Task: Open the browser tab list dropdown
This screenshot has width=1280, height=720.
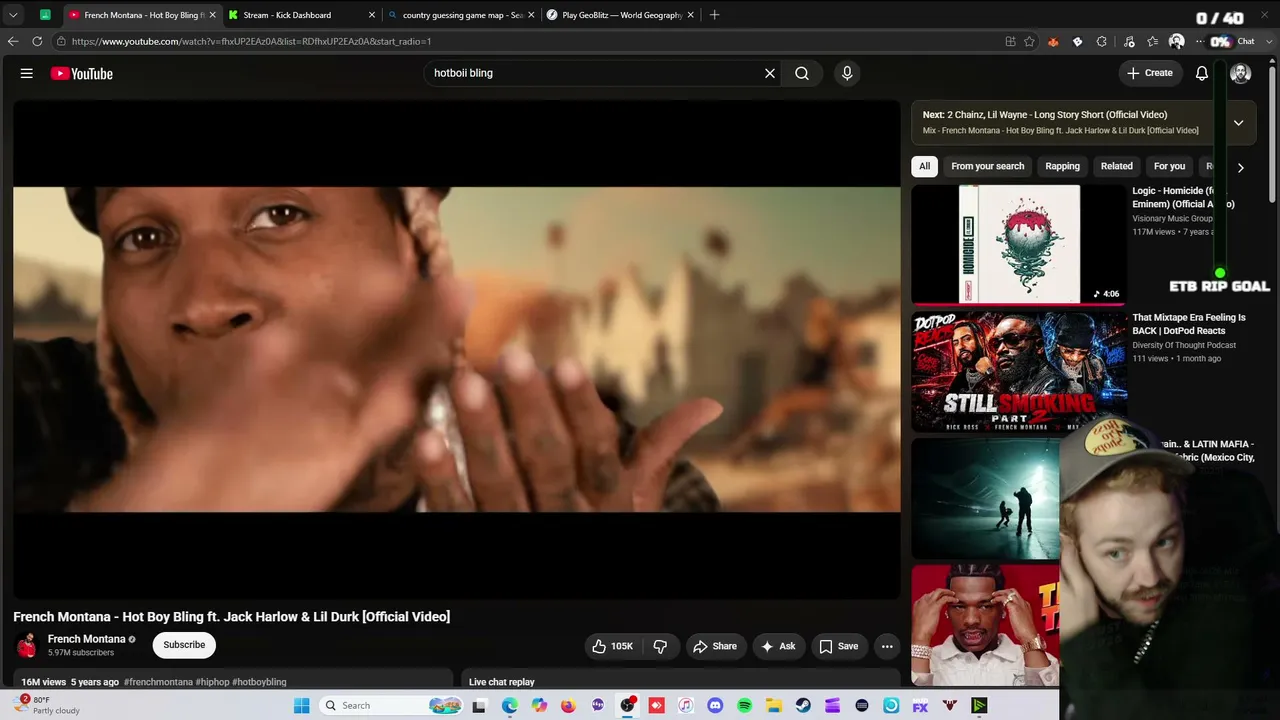Action: point(13,15)
